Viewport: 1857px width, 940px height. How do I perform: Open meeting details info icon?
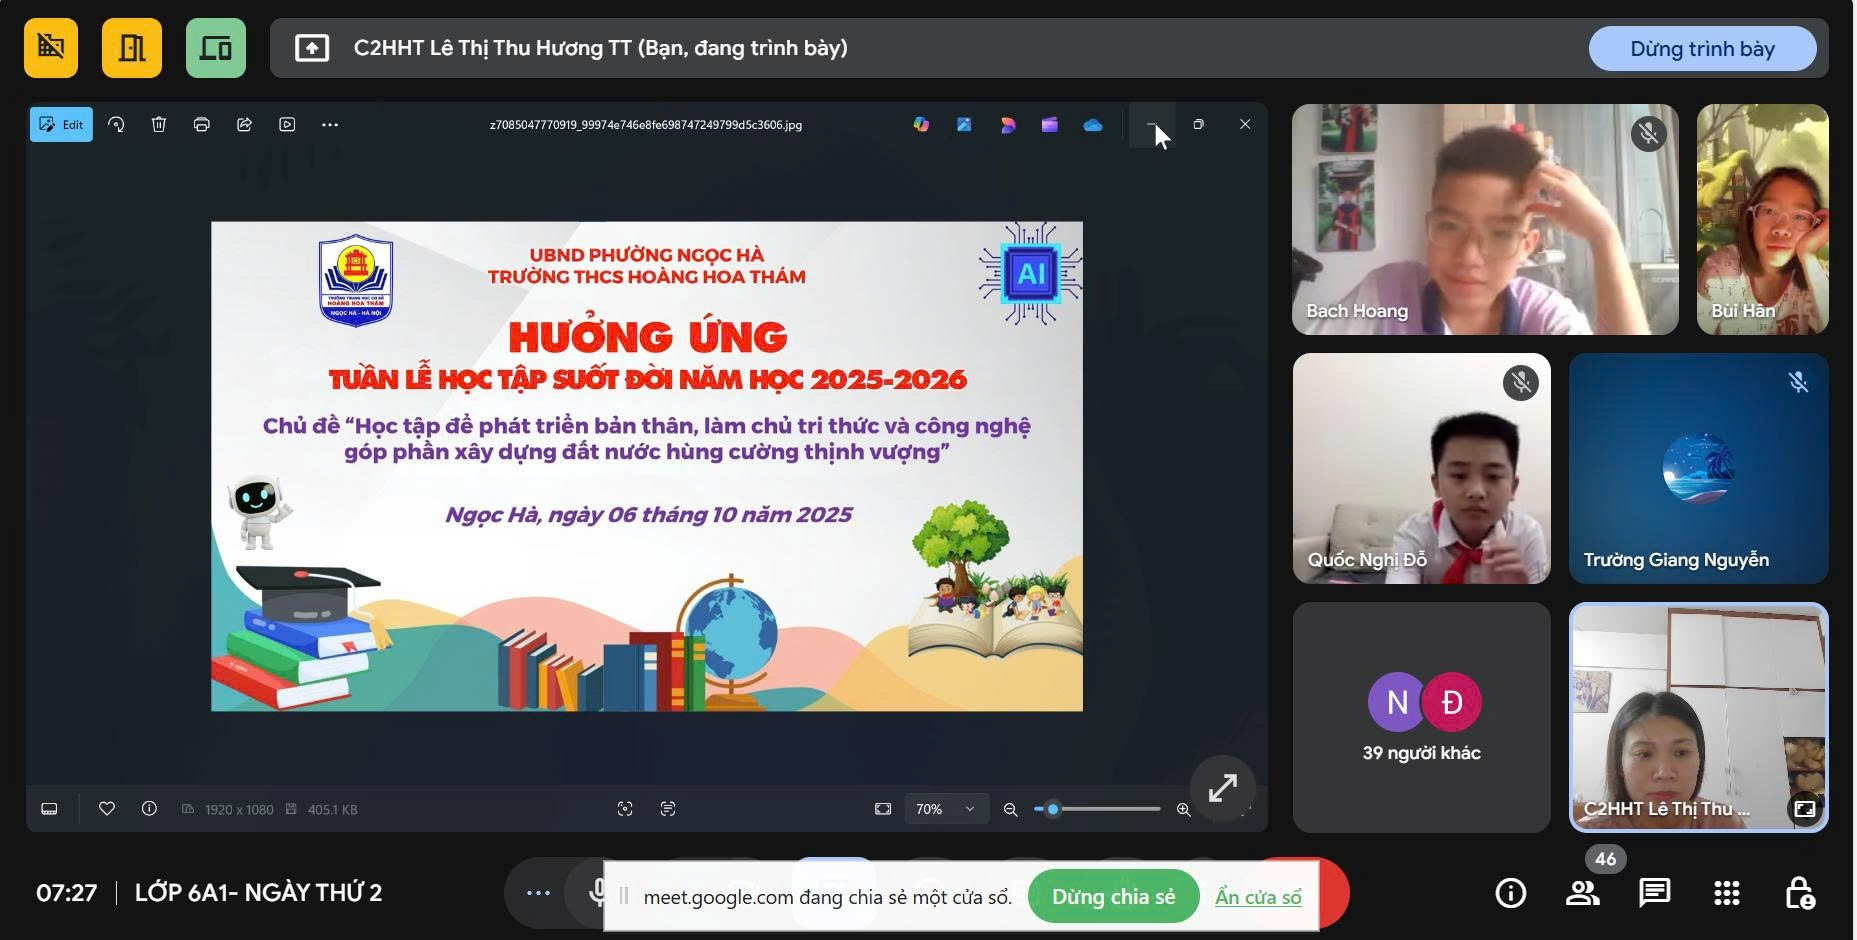(x=1510, y=892)
